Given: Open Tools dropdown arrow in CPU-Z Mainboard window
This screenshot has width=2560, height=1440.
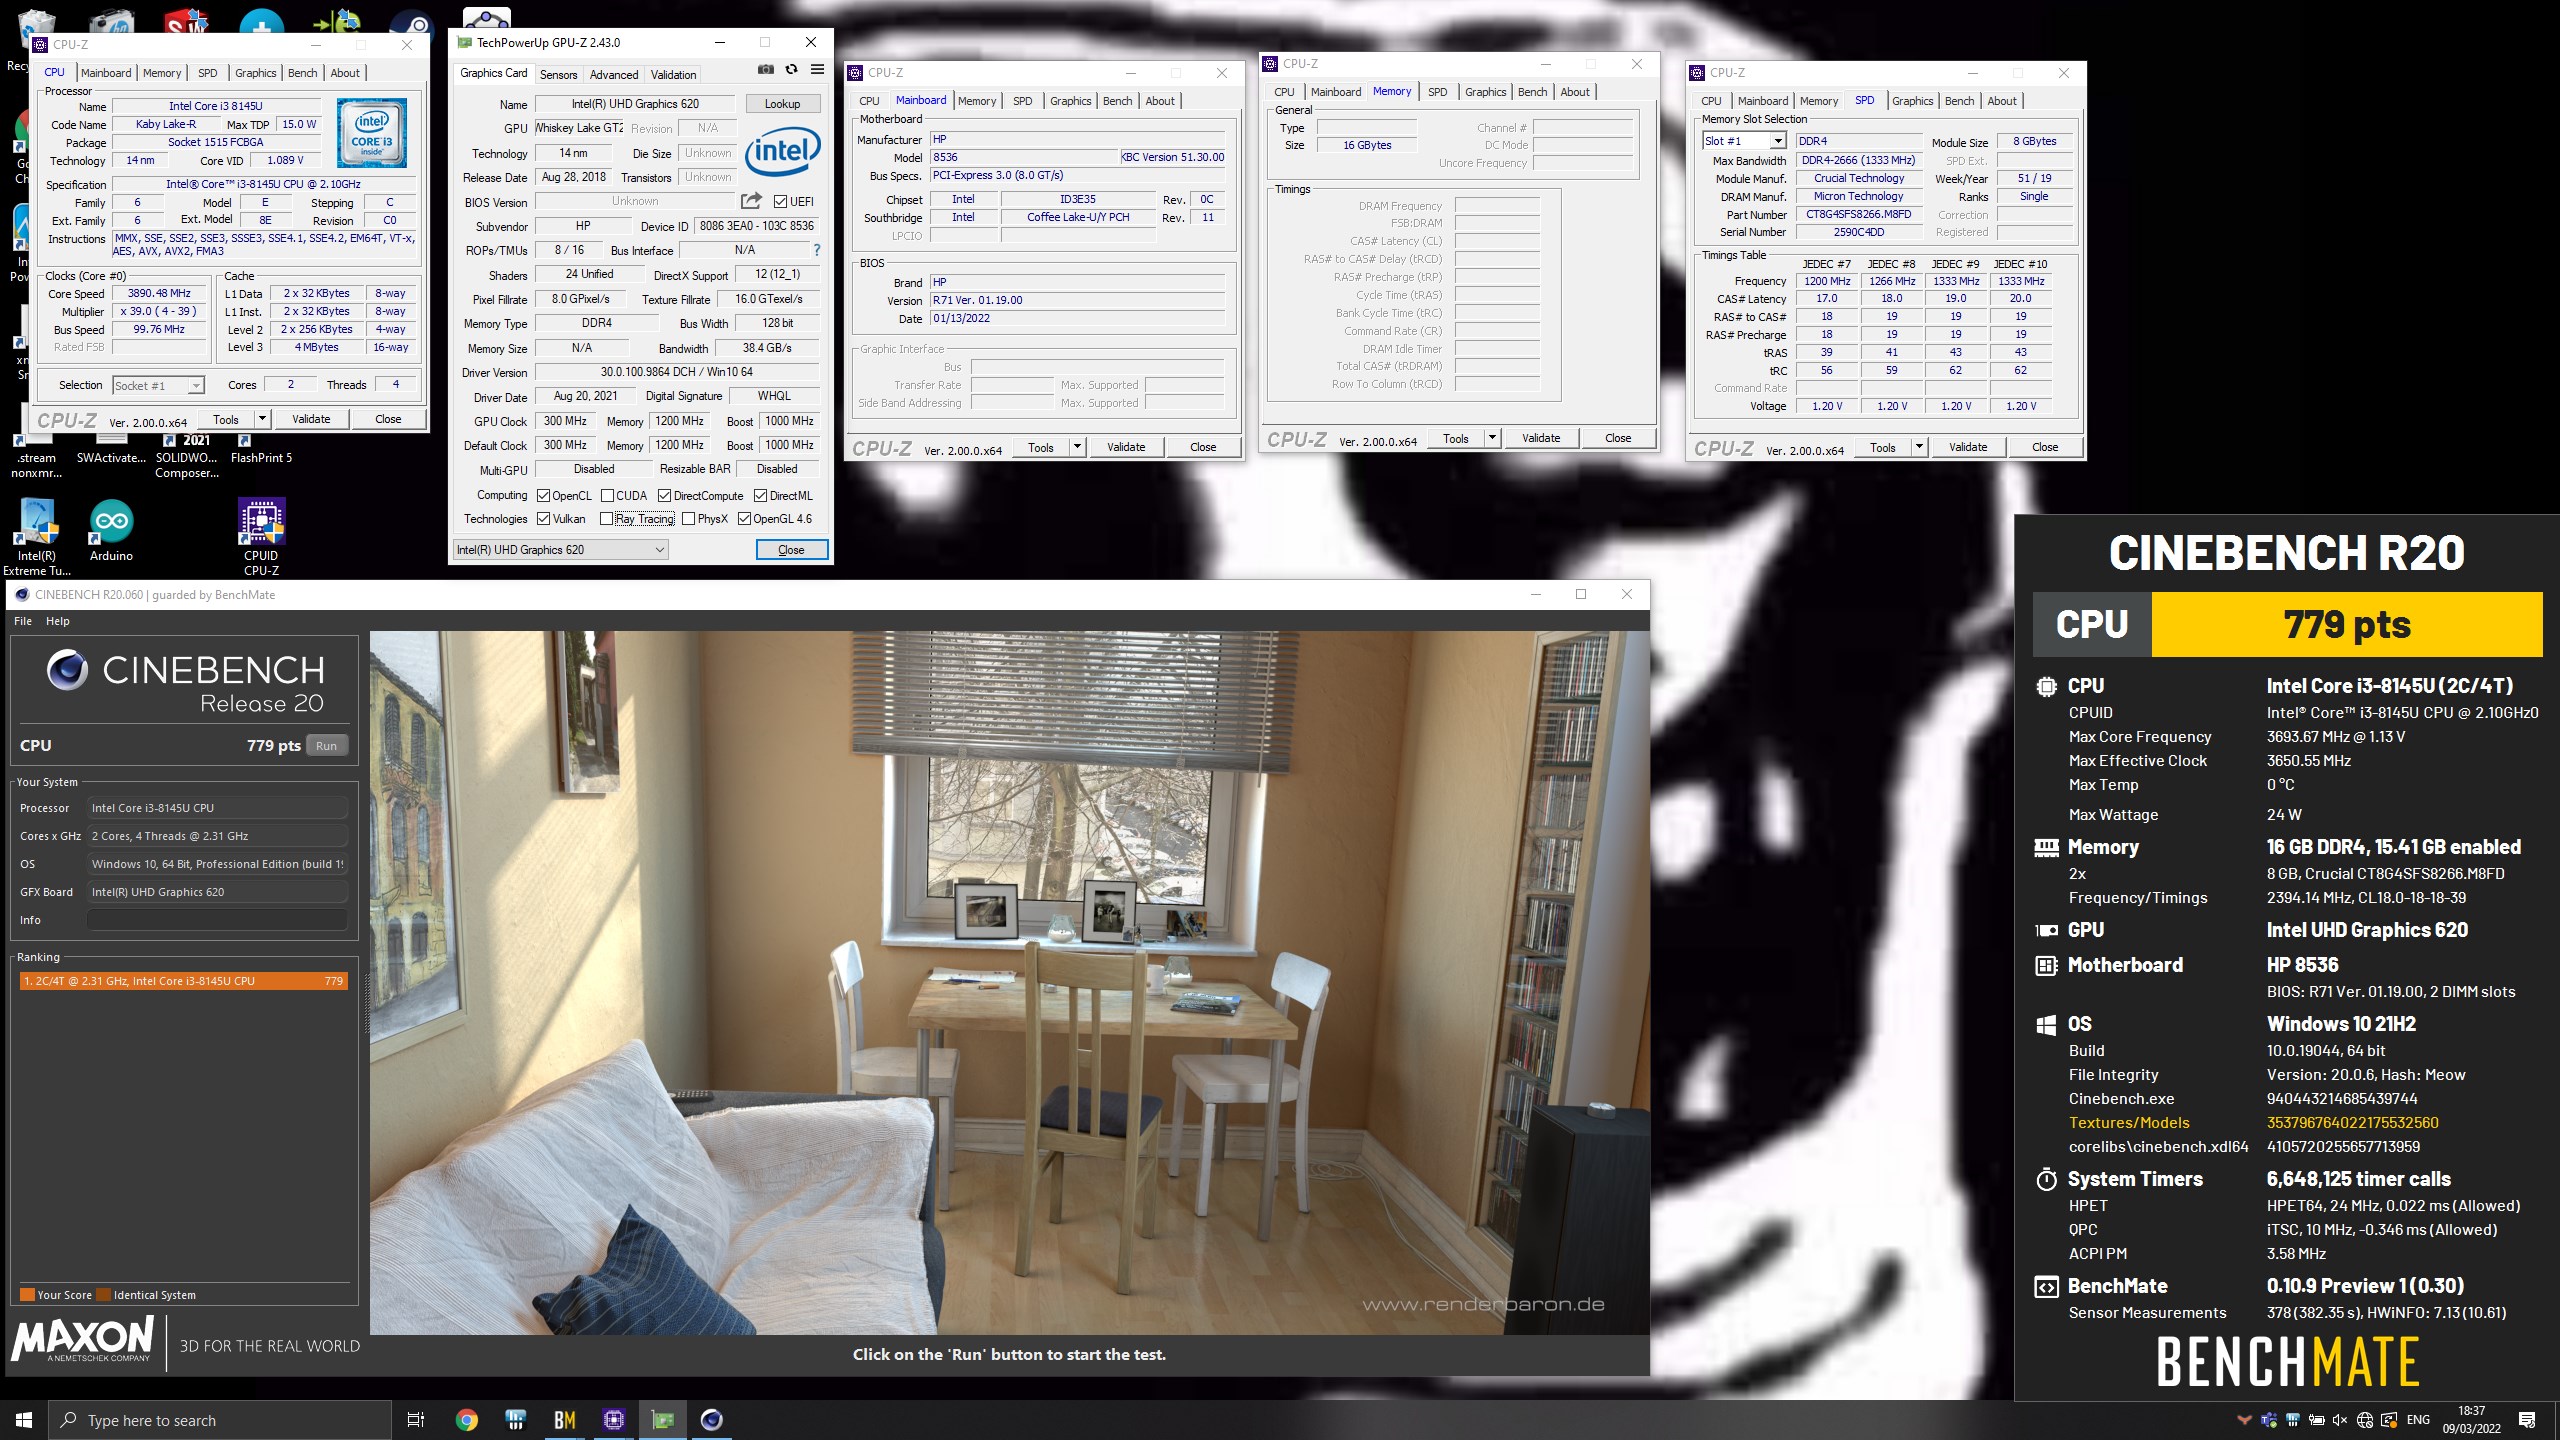Looking at the screenshot, I should coord(1077,447).
